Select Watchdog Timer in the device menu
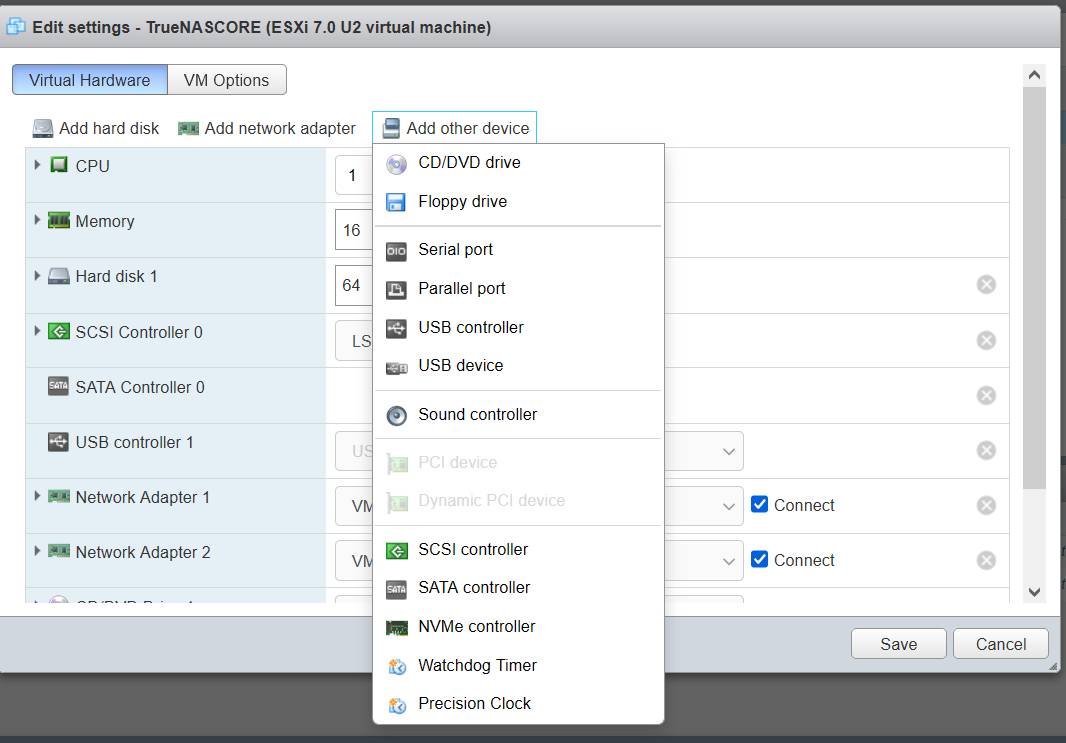The image size is (1066, 743). coord(518,666)
